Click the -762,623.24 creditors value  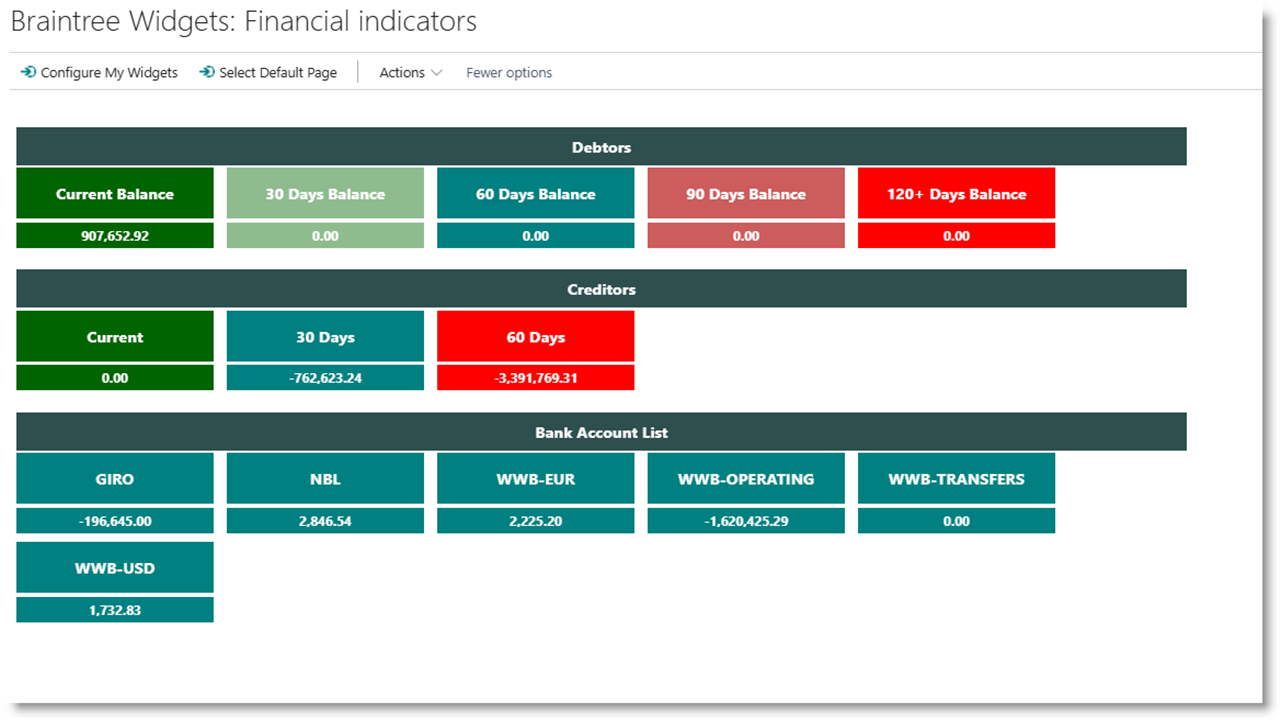click(325, 378)
